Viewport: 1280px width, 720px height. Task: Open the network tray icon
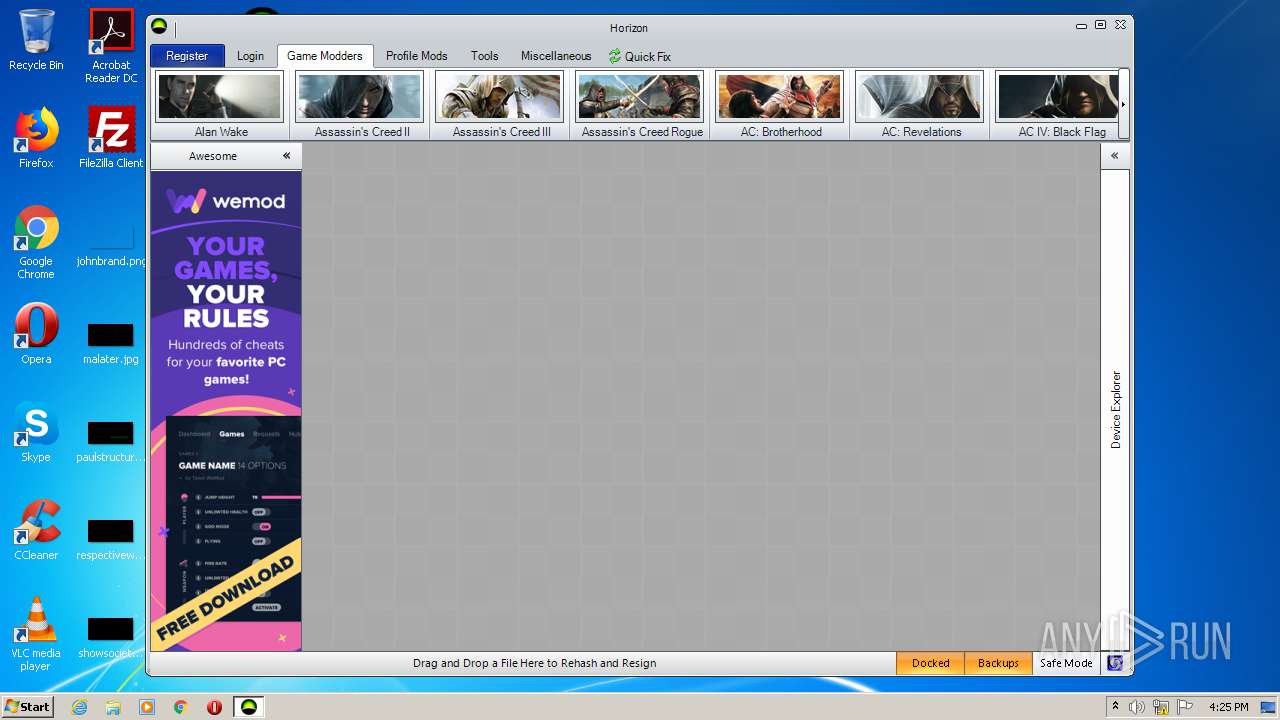tap(1160, 707)
